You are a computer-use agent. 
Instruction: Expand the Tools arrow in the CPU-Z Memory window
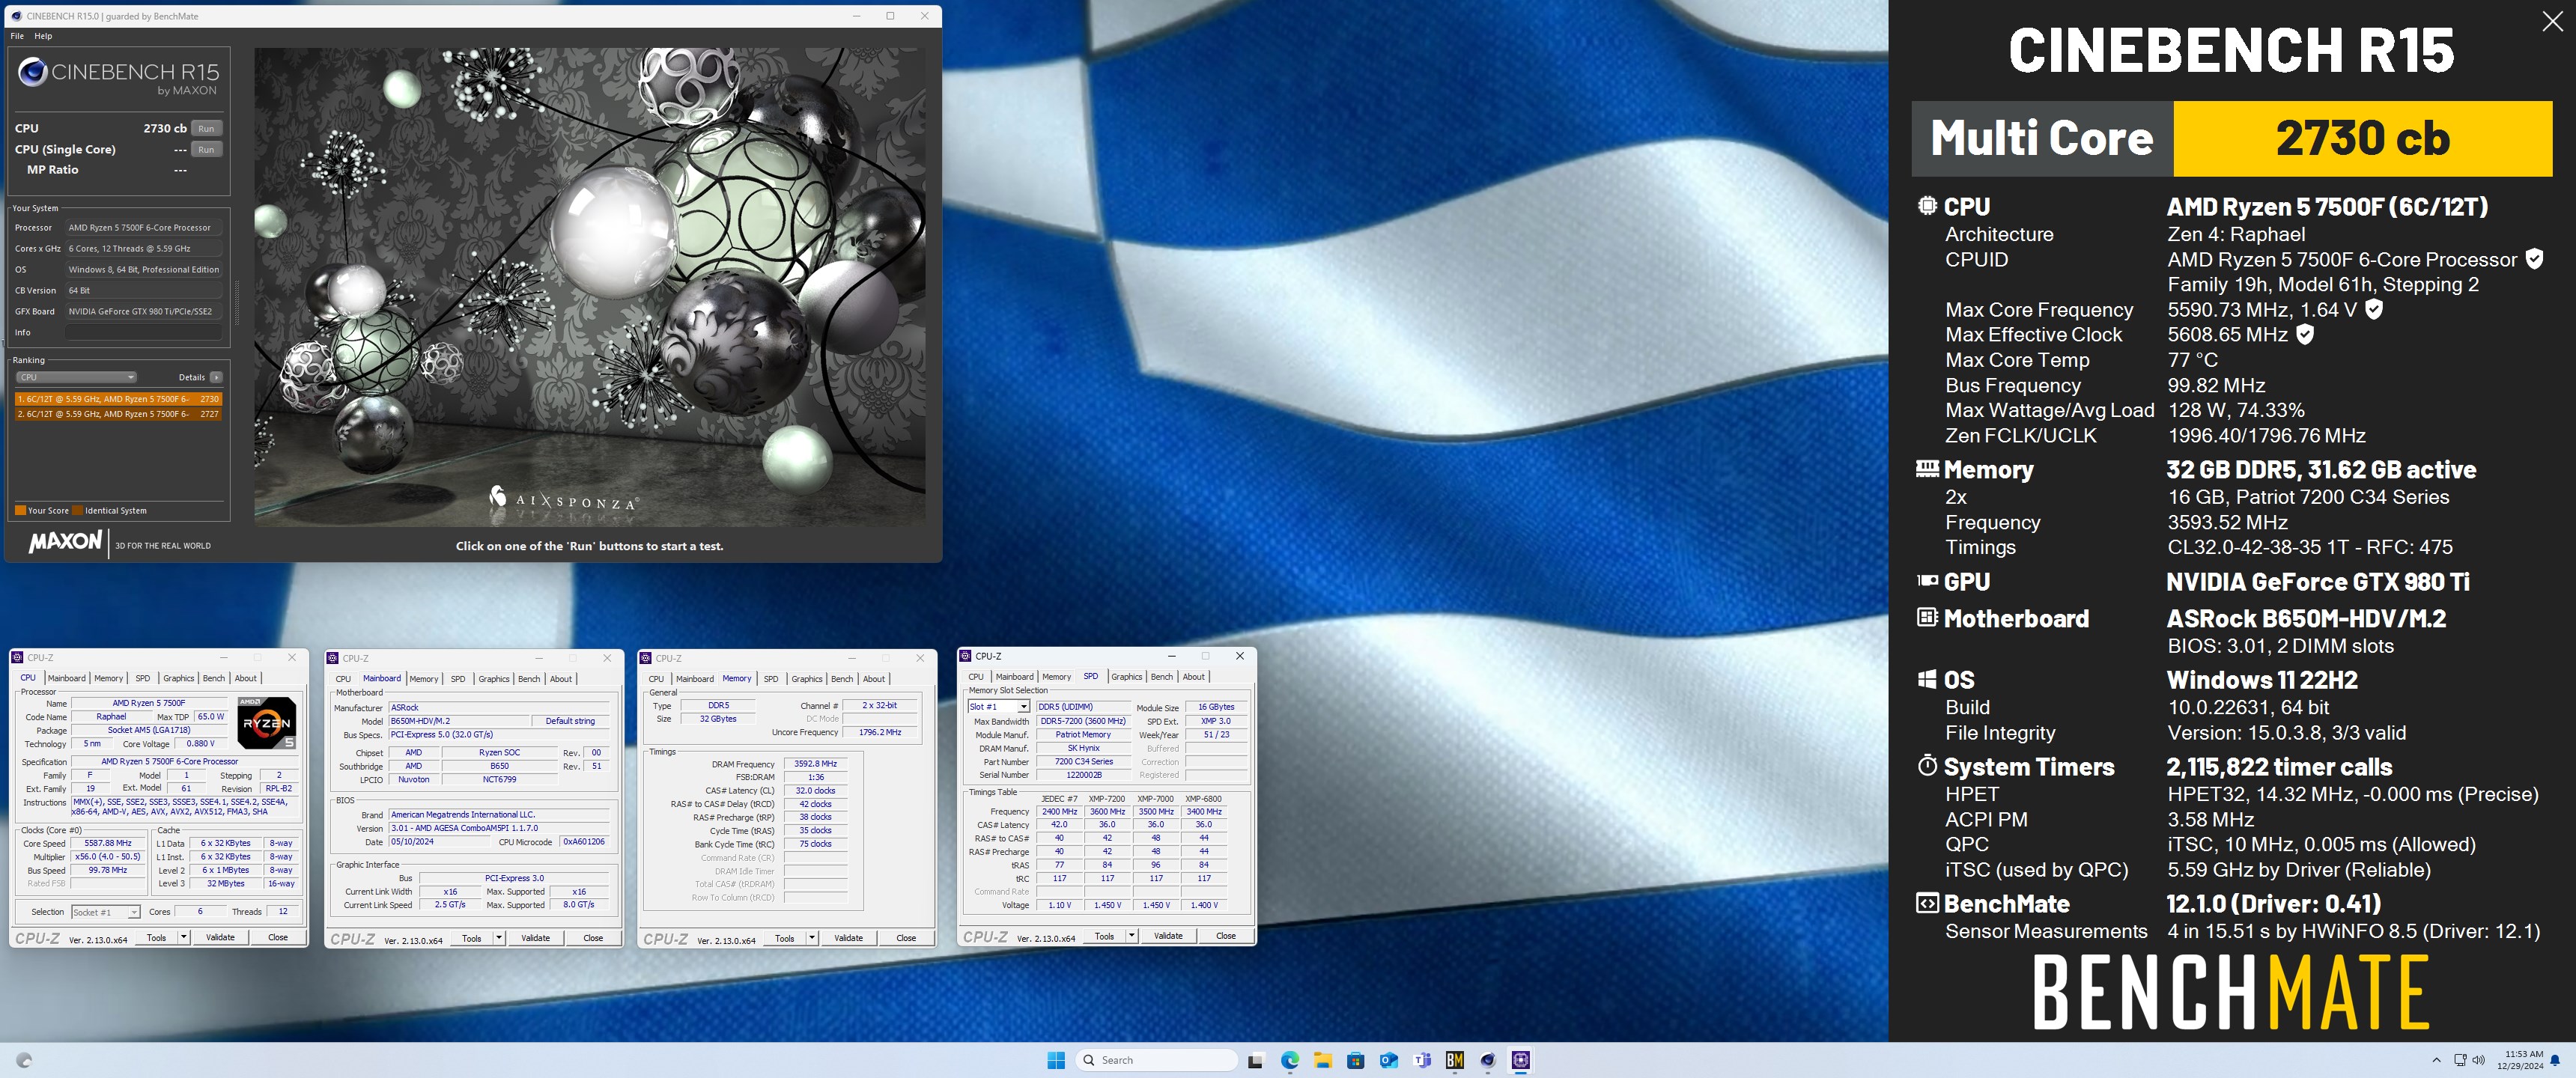pos(812,938)
